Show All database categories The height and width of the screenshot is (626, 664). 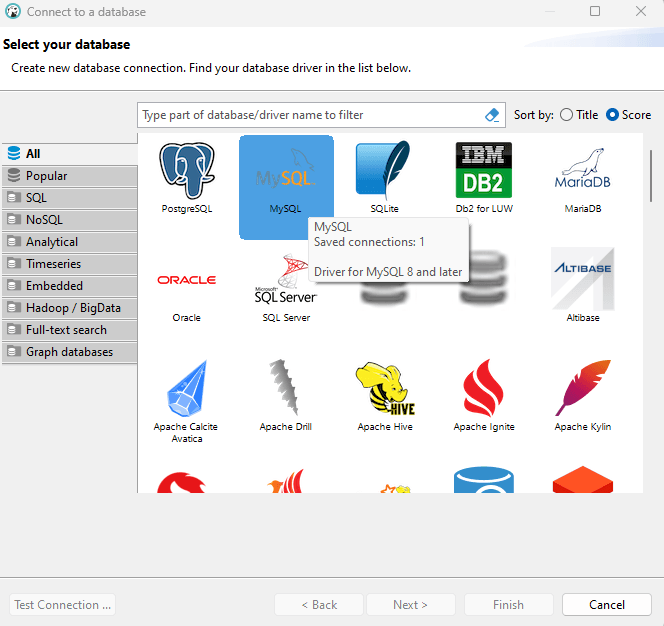pyautogui.click(x=70, y=154)
